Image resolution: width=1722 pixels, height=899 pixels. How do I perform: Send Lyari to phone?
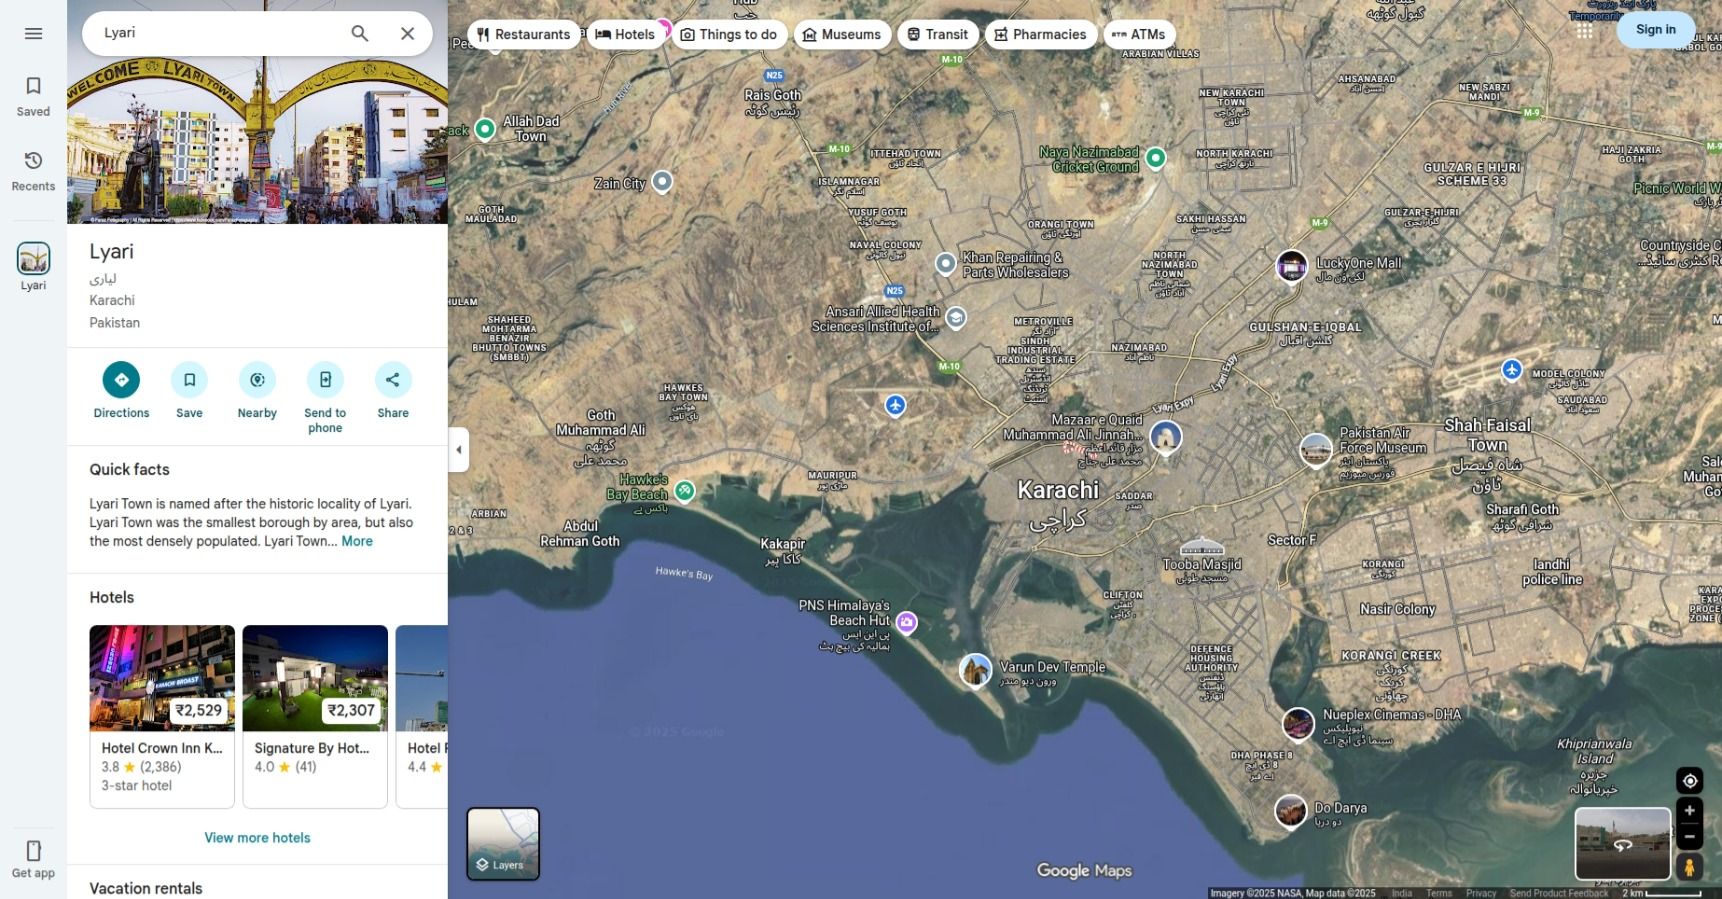point(325,380)
